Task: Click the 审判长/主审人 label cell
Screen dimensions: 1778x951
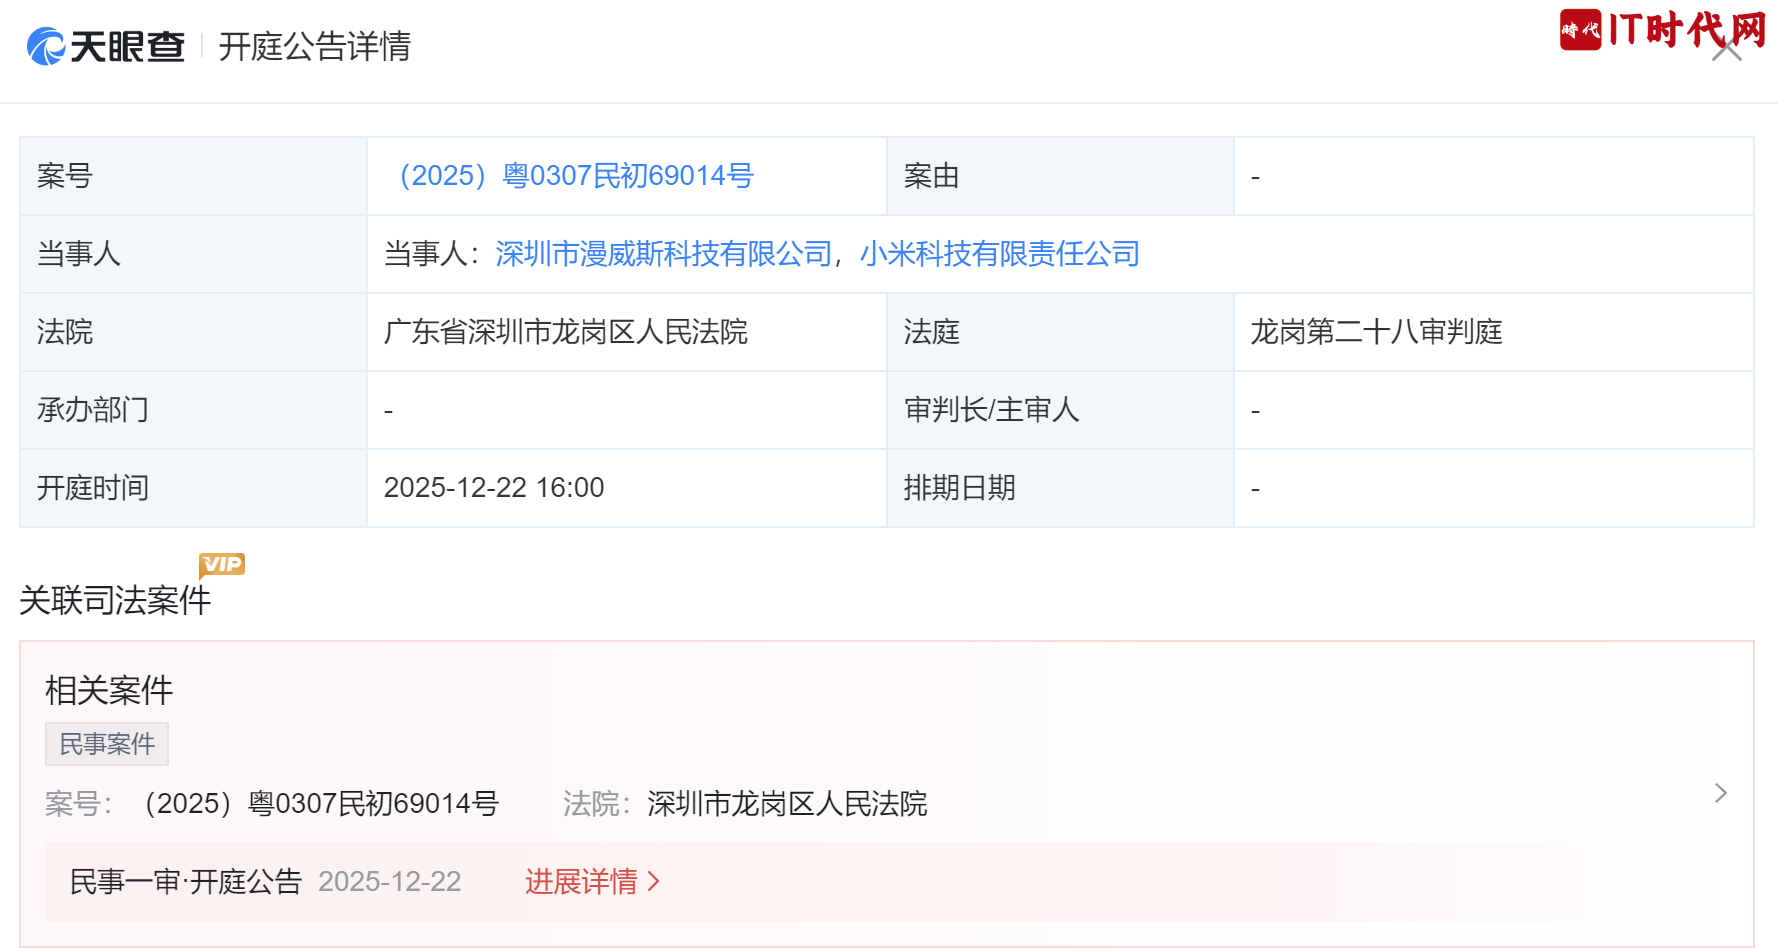Action: [1060, 410]
